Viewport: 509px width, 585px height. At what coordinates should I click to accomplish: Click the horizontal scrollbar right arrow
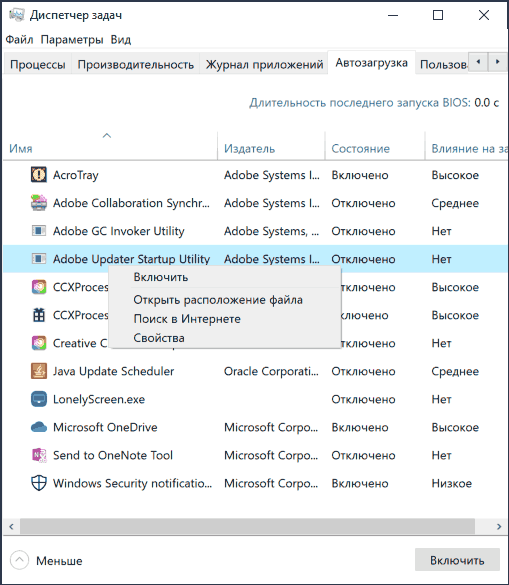point(499,526)
